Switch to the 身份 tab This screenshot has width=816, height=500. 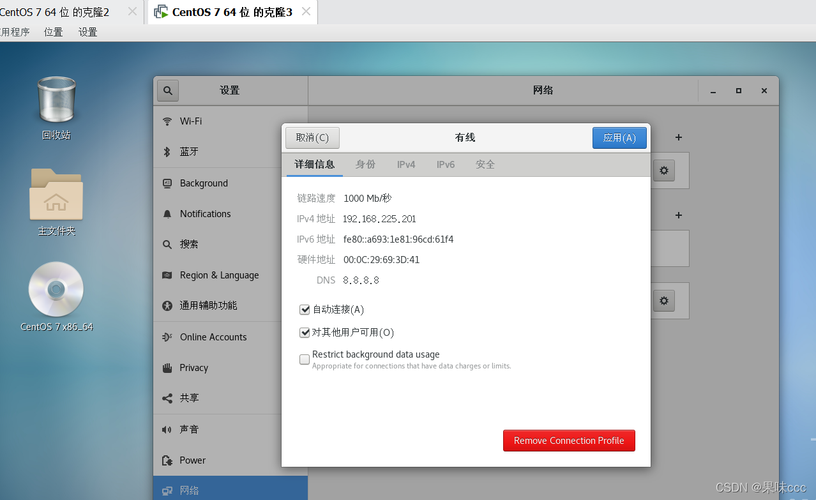366,164
